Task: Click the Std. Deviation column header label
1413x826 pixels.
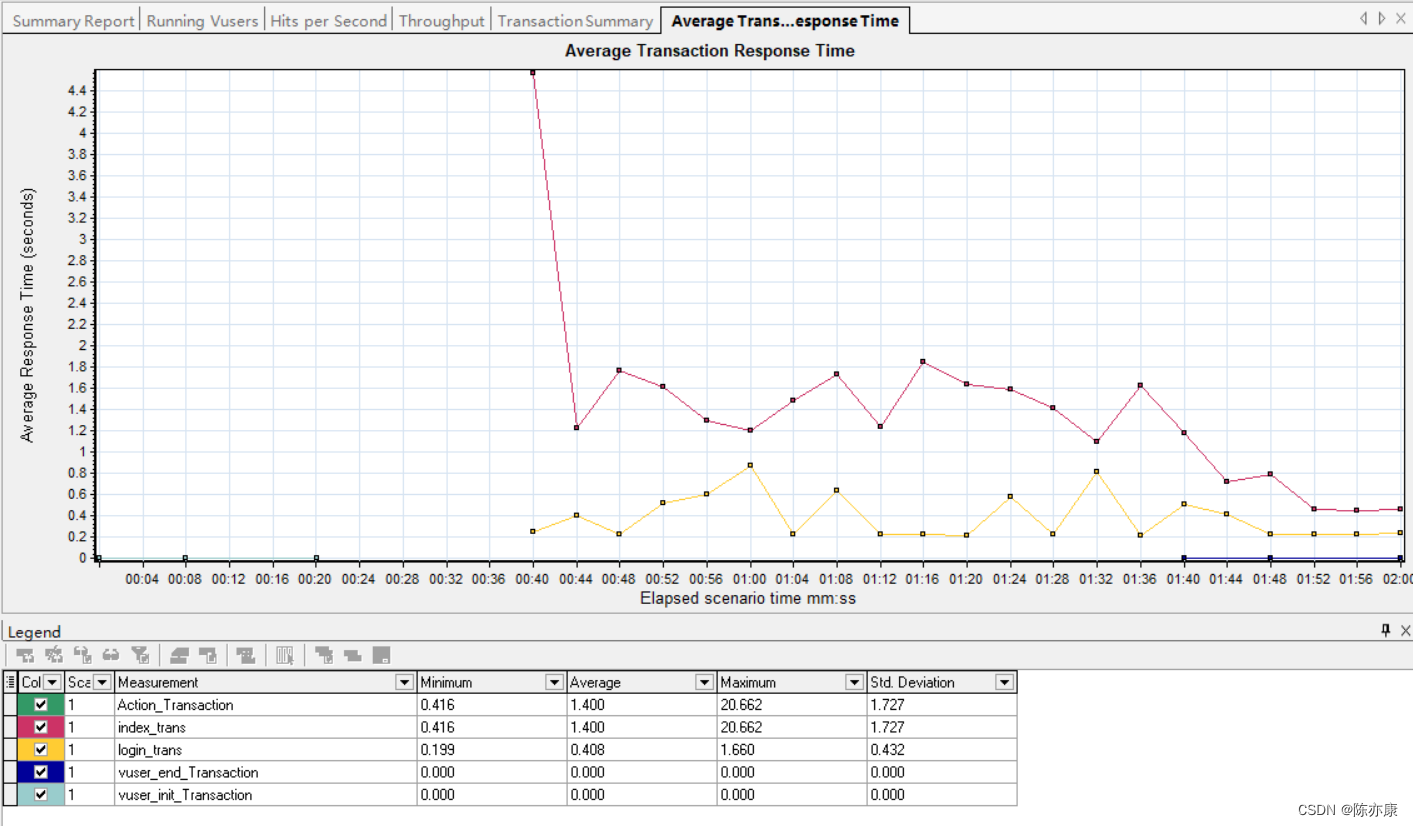Action: pyautogui.click(x=912, y=682)
